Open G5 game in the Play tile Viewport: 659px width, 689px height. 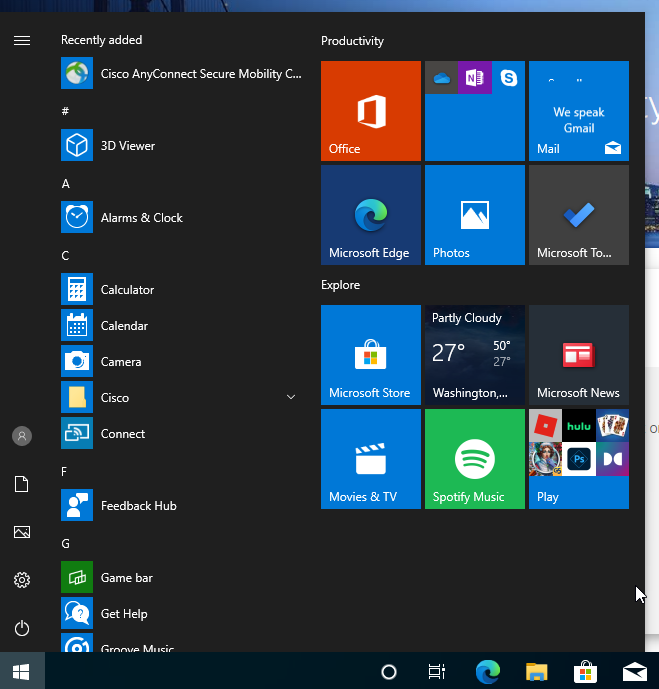(545, 459)
